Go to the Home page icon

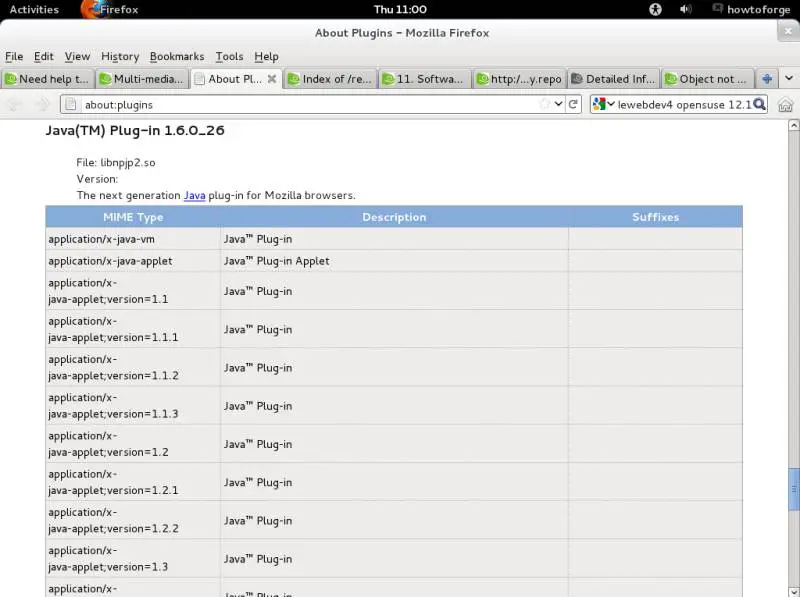pyautogui.click(x=786, y=105)
